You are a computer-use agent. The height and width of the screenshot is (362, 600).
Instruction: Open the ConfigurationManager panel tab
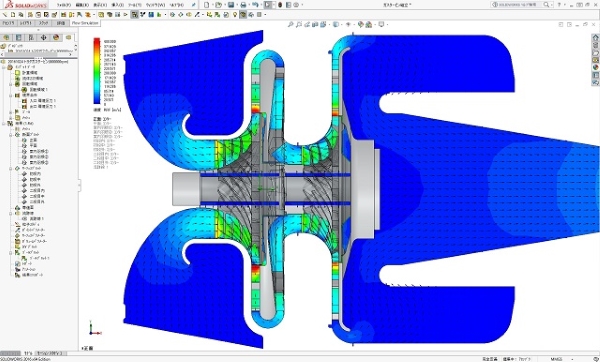pos(31,38)
